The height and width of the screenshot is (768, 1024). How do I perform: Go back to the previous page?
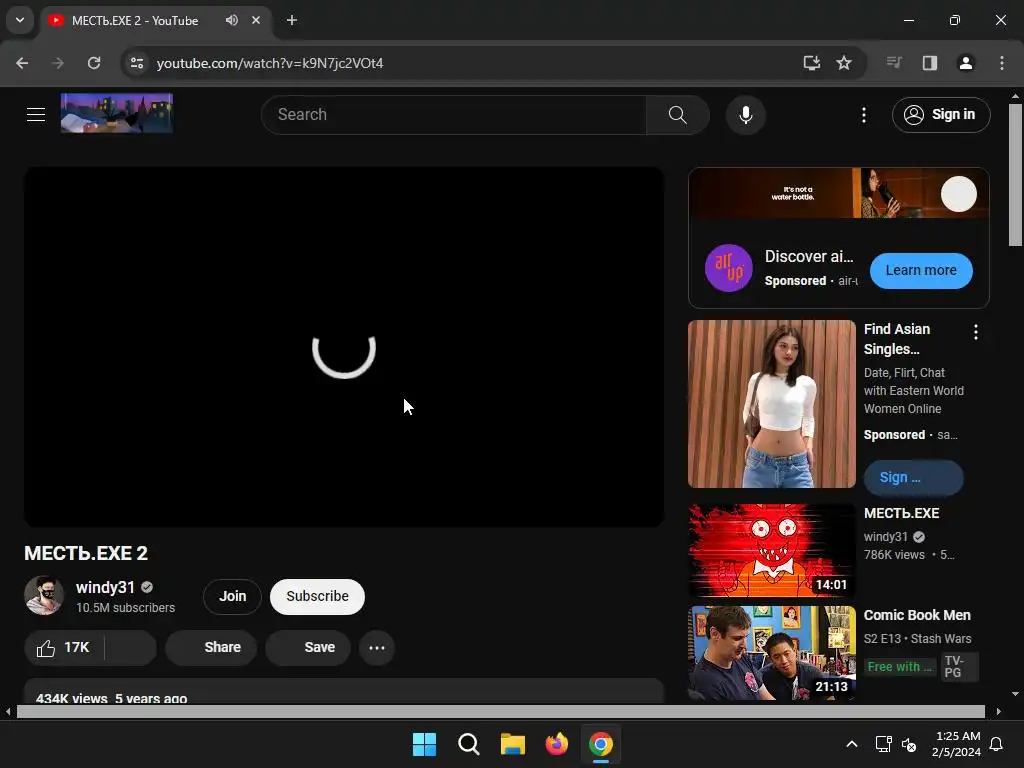[x=22, y=63]
